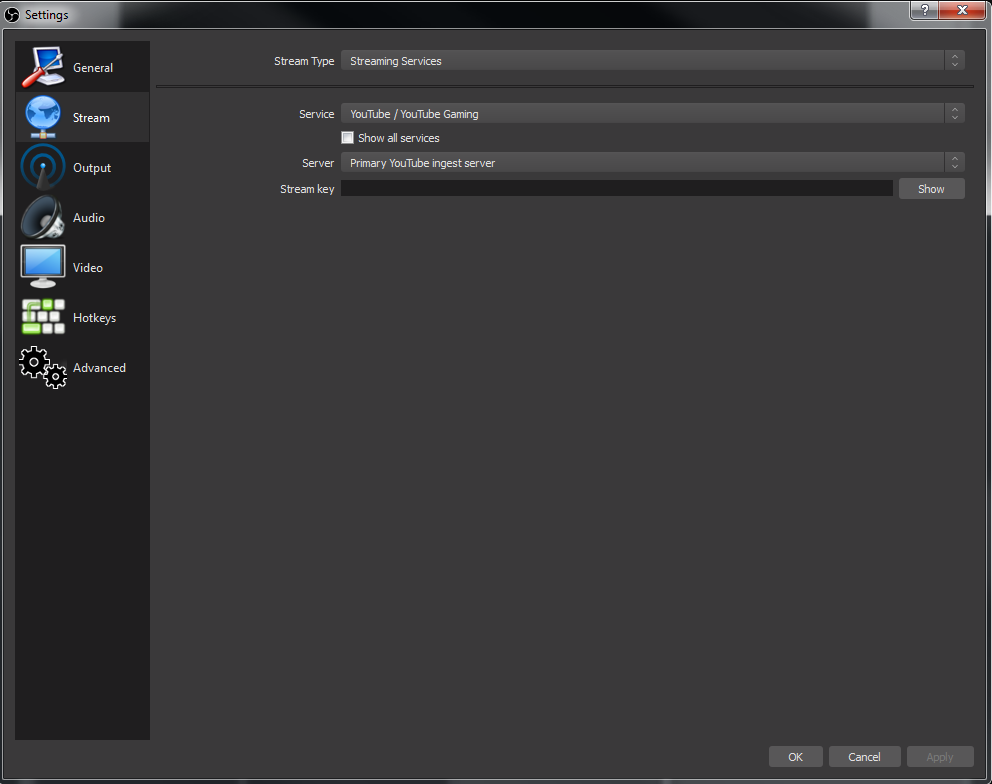The image size is (992, 784).
Task: Select the Stream settings tab label
Action: (x=91, y=118)
